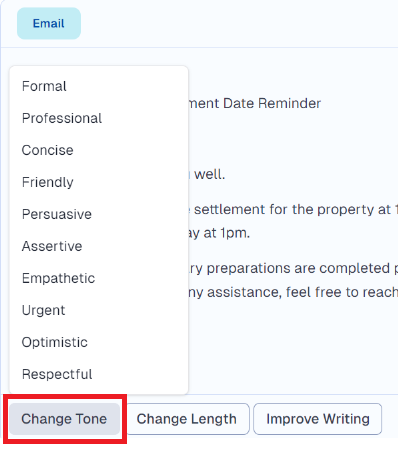This screenshot has width=398, height=451.
Task: Click the greeting line ending in well
Action: [x=209, y=174]
